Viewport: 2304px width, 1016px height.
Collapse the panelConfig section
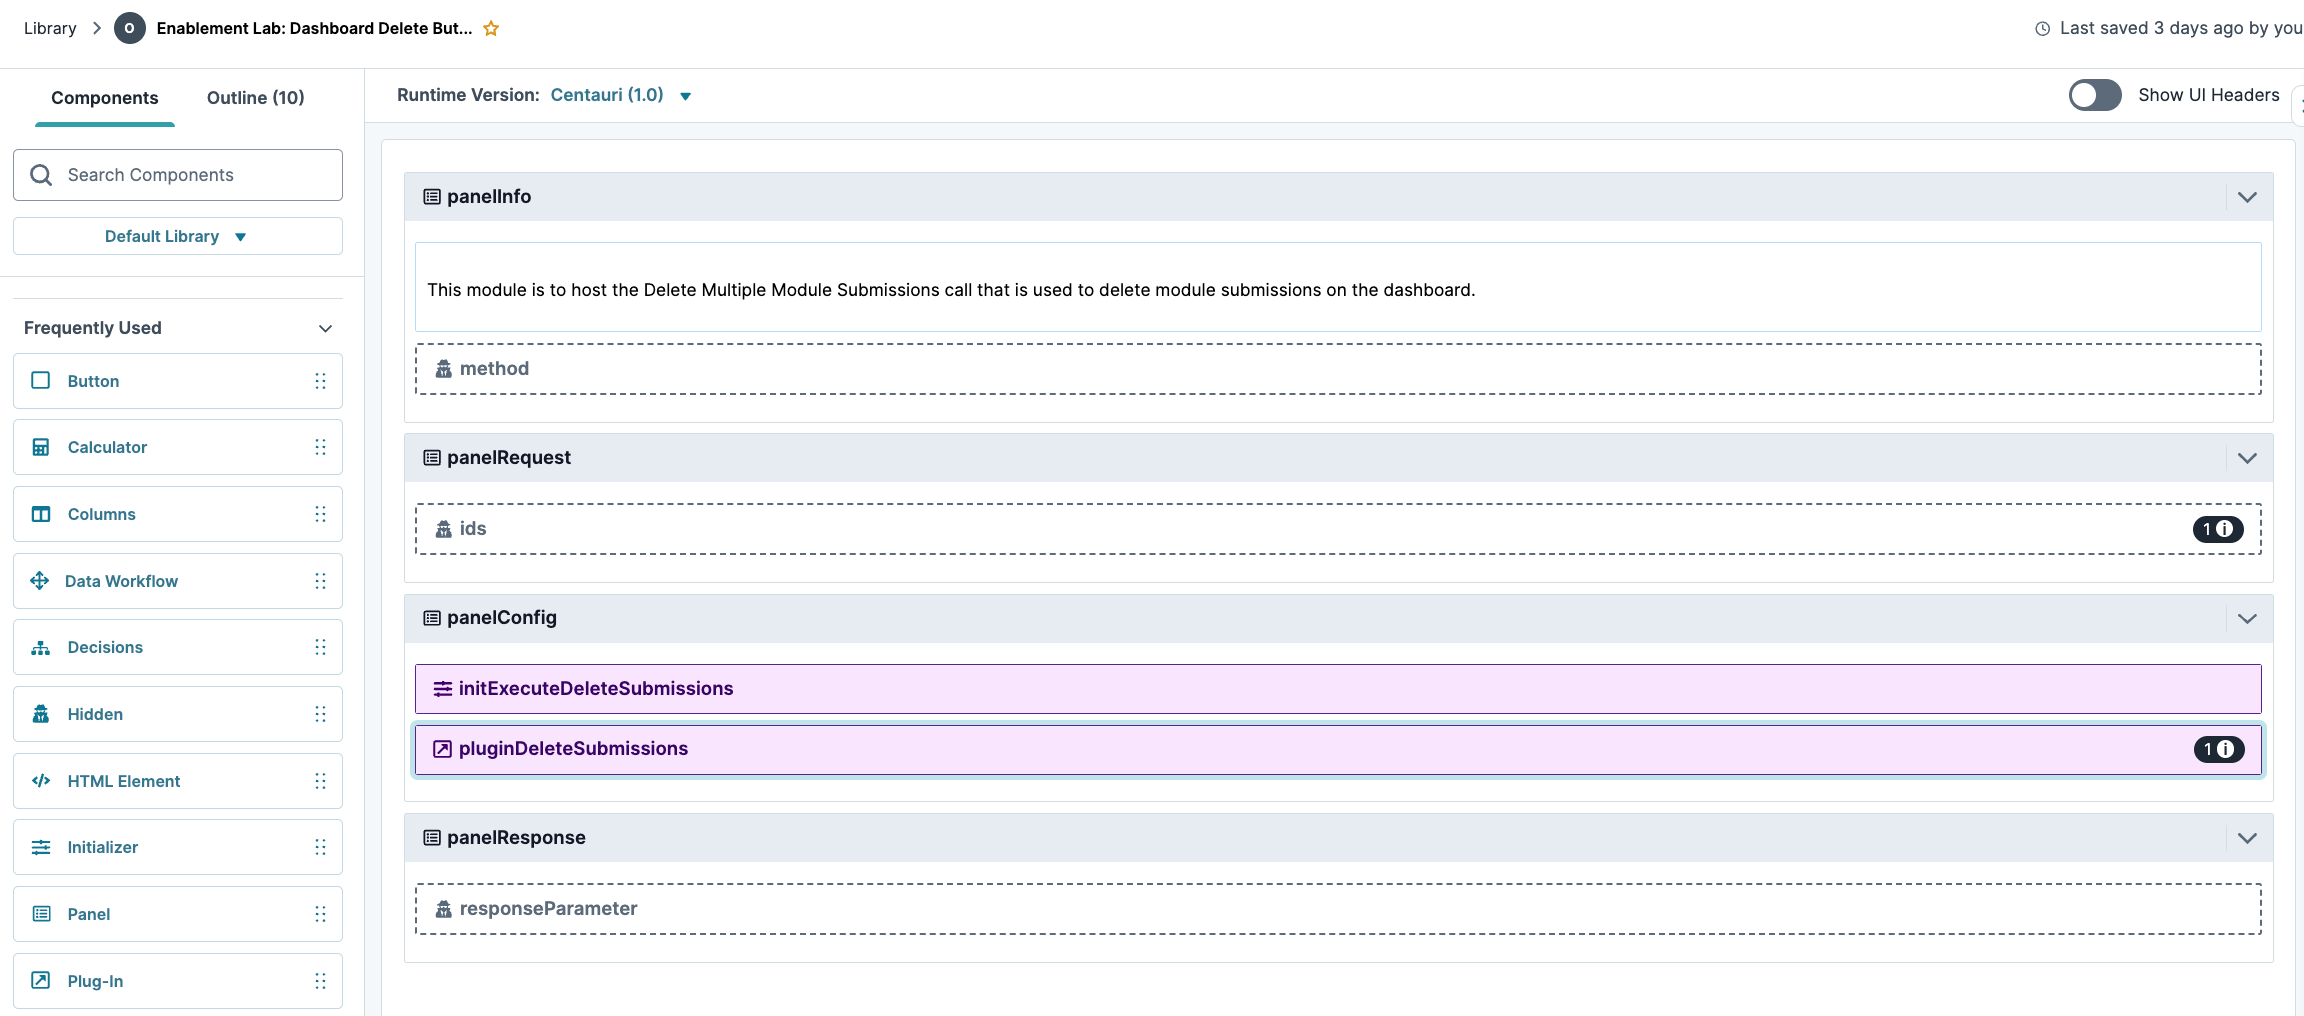point(2248,618)
